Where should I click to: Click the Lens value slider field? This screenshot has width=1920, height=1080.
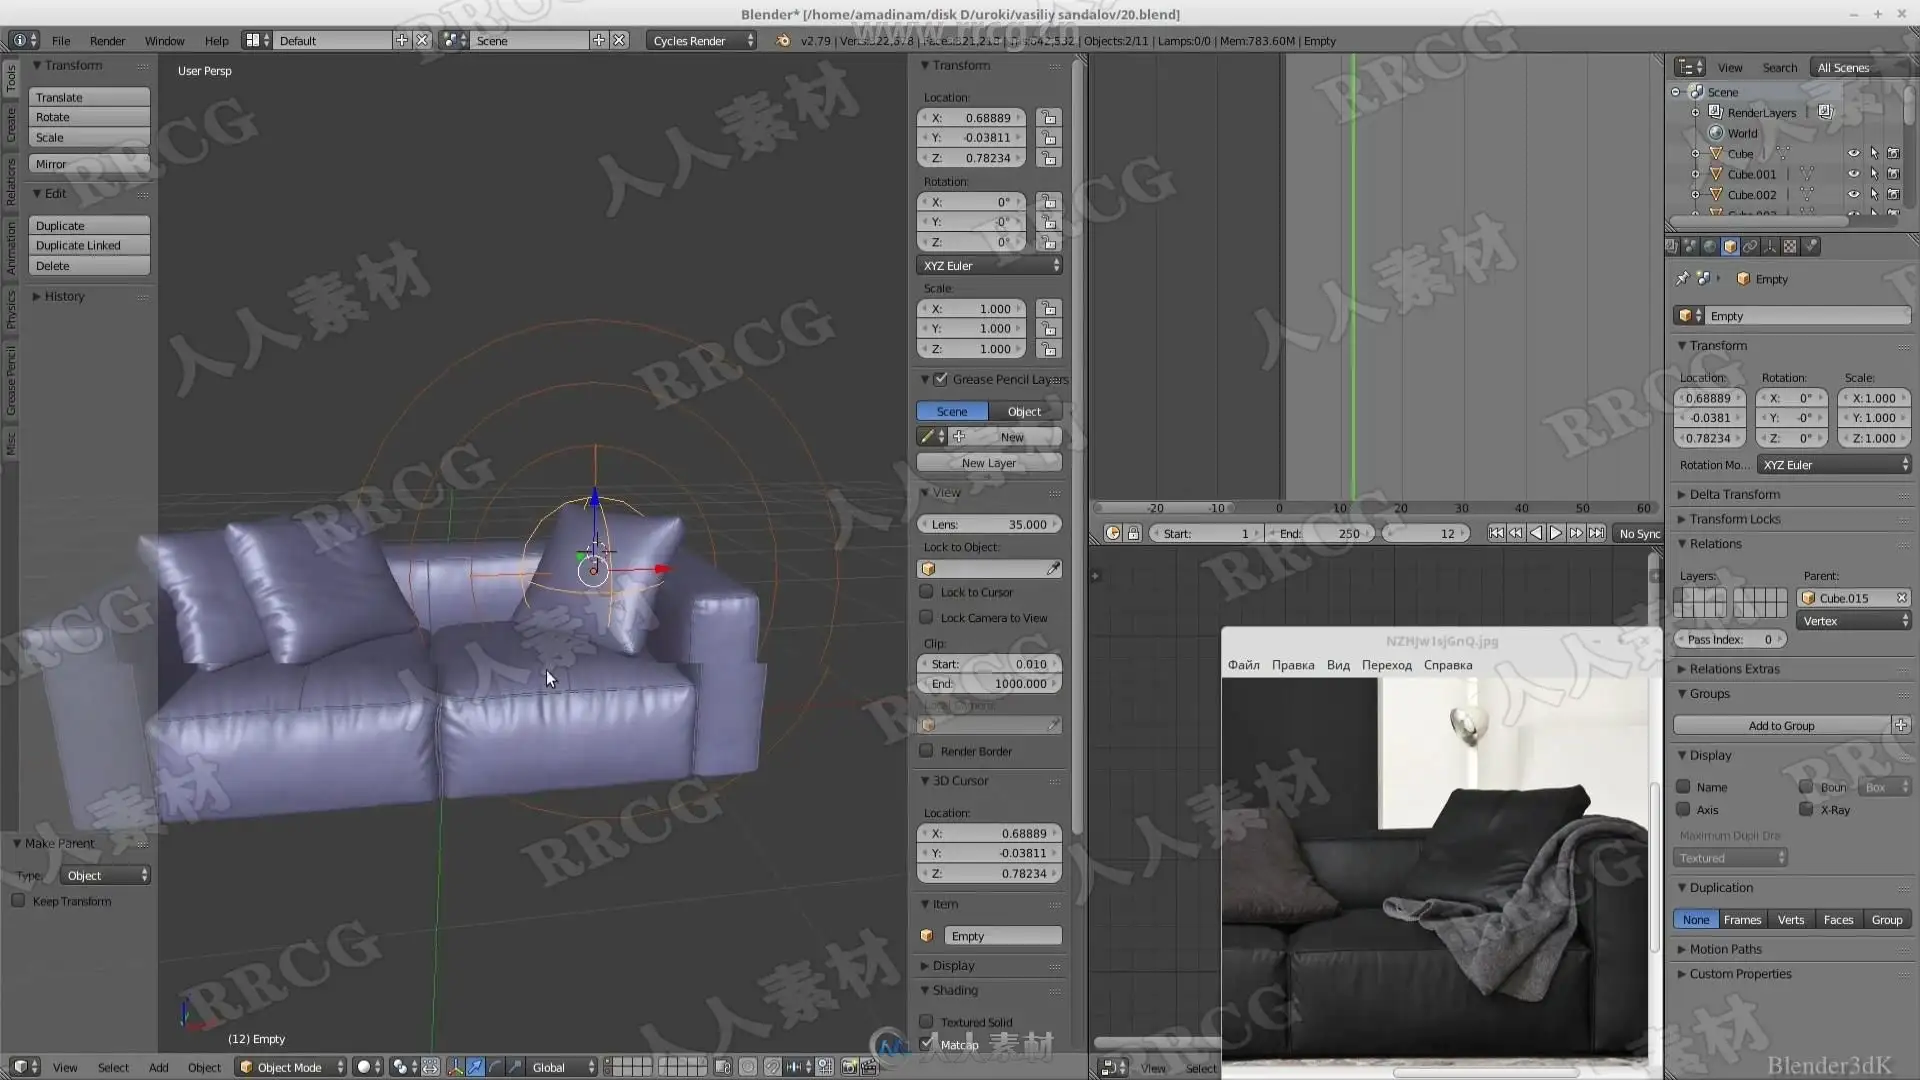tap(989, 524)
